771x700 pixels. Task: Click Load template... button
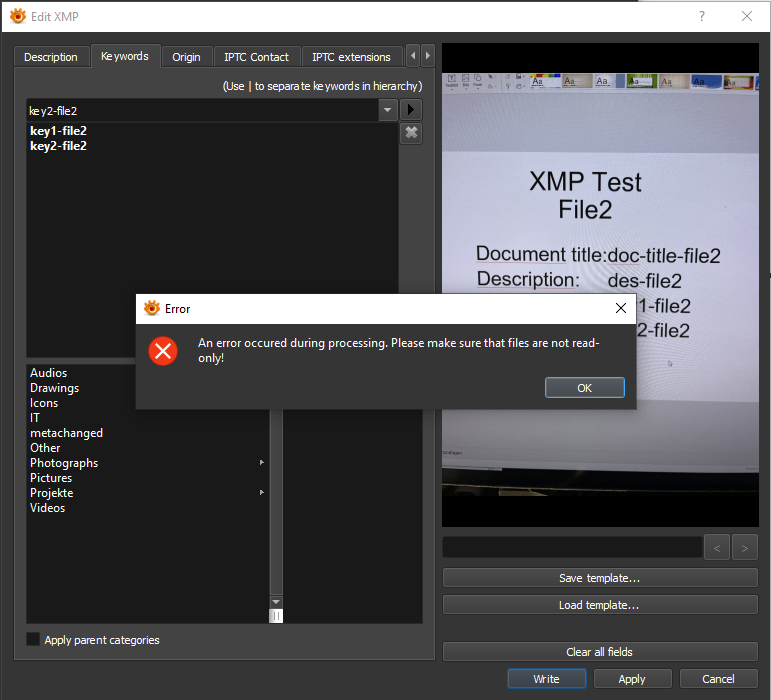point(600,605)
